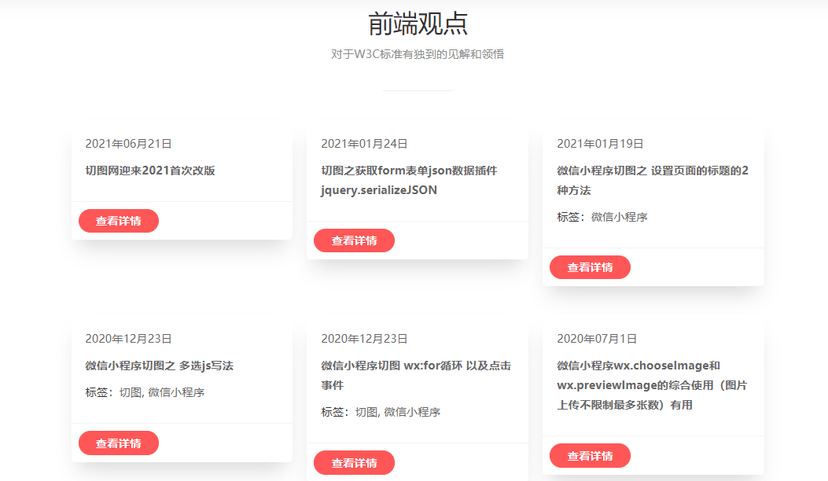Viewport: 828px width, 481px height.
Task: Click the 前端观点 section heading
Action: pyautogui.click(x=418, y=24)
